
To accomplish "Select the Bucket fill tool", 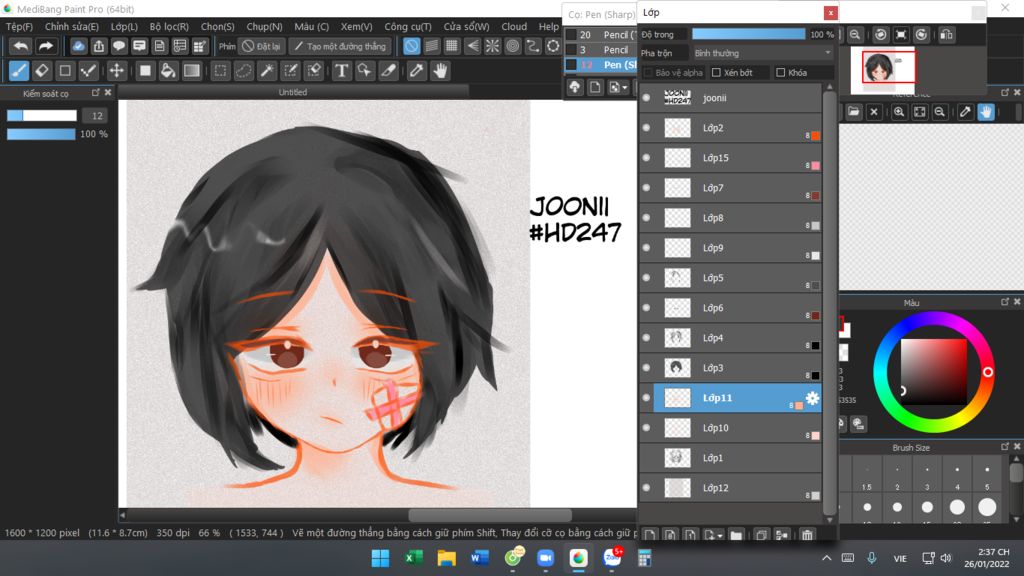I will click(x=168, y=71).
